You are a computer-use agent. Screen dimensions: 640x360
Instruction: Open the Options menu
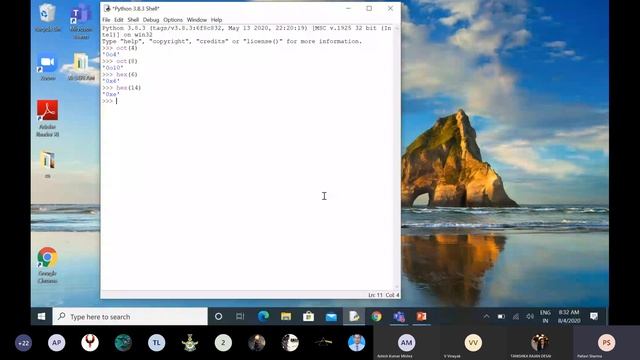point(173,20)
